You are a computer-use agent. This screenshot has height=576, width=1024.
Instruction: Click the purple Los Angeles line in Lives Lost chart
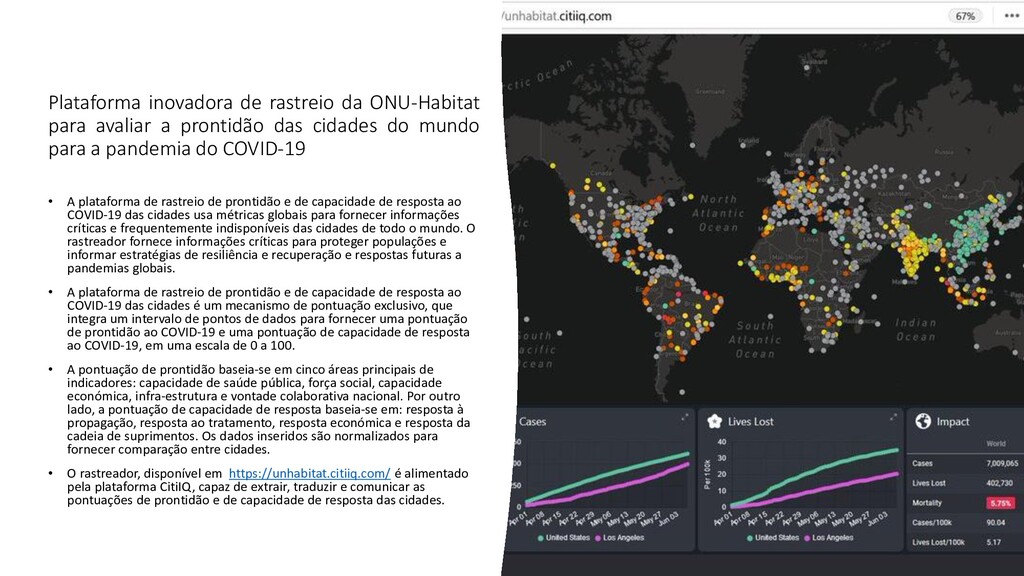tap(816, 491)
